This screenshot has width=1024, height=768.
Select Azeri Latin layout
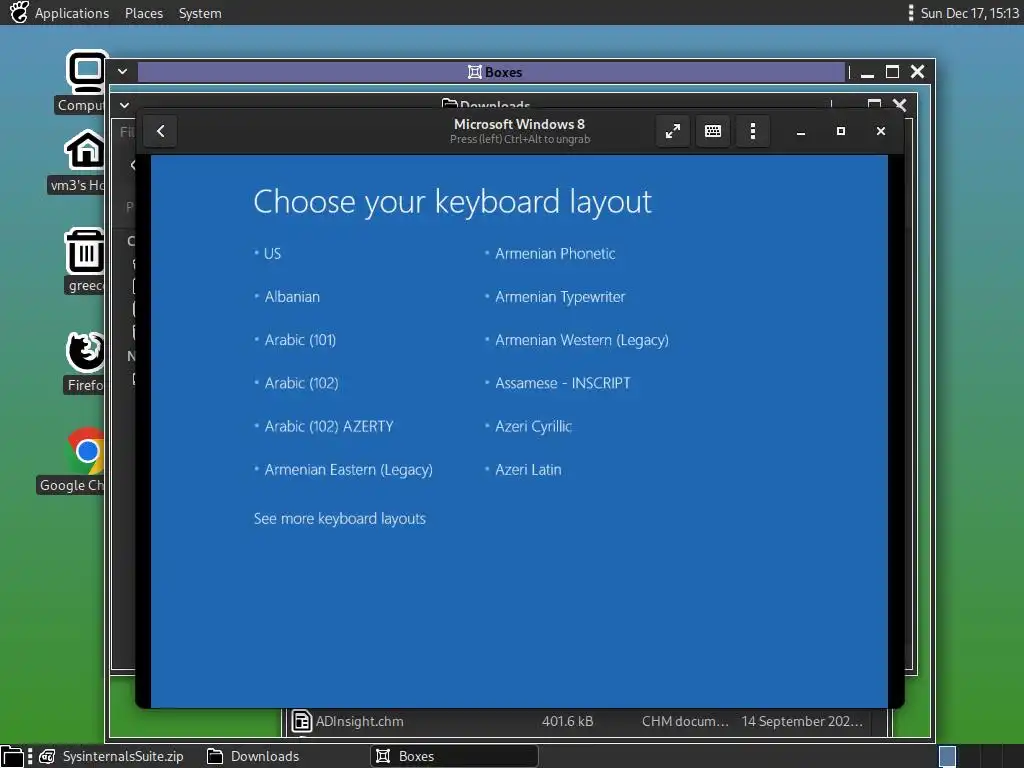[x=528, y=470]
